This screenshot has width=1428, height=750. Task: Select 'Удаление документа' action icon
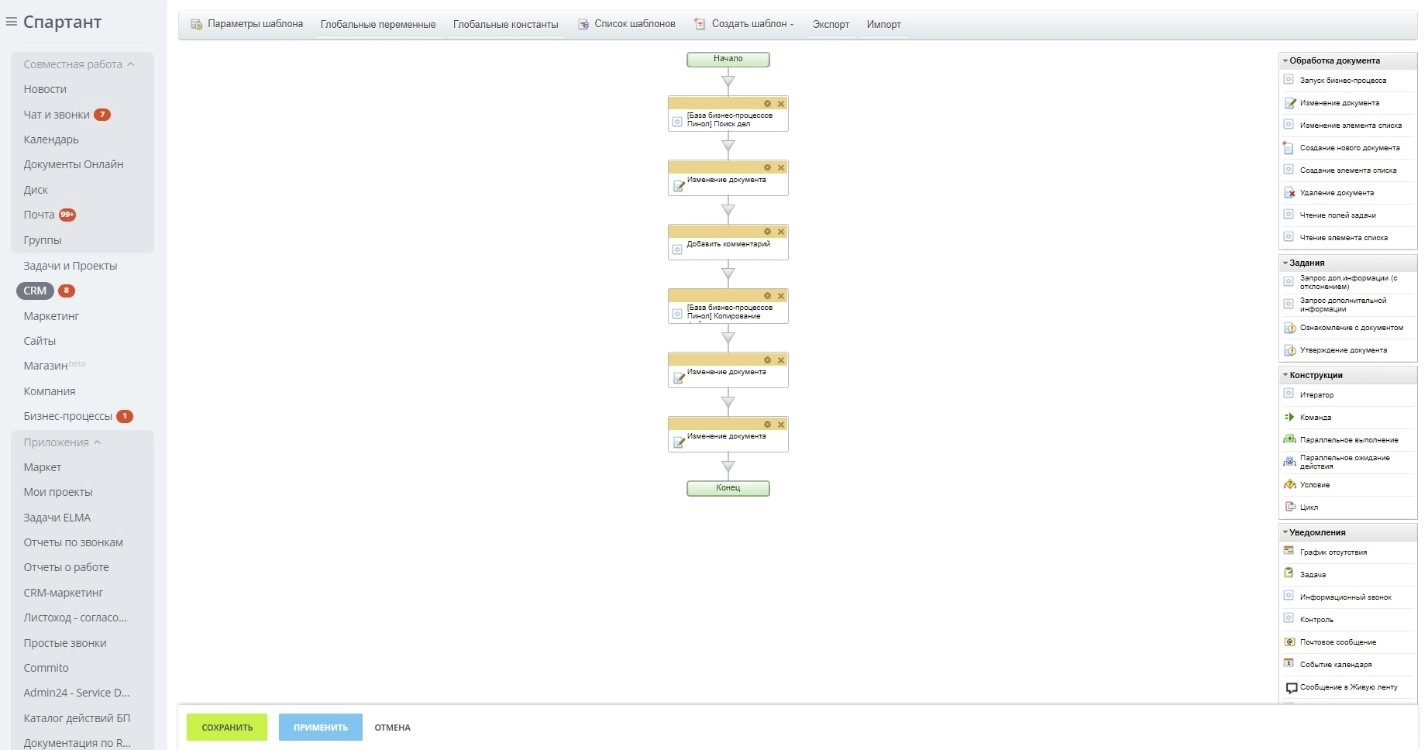click(1289, 193)
